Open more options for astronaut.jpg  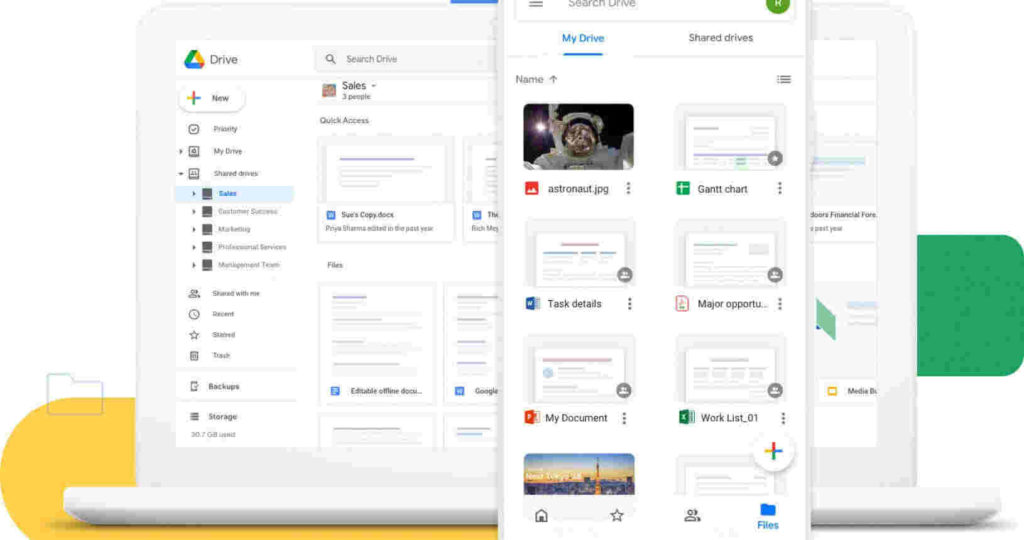tap(628, 189)
